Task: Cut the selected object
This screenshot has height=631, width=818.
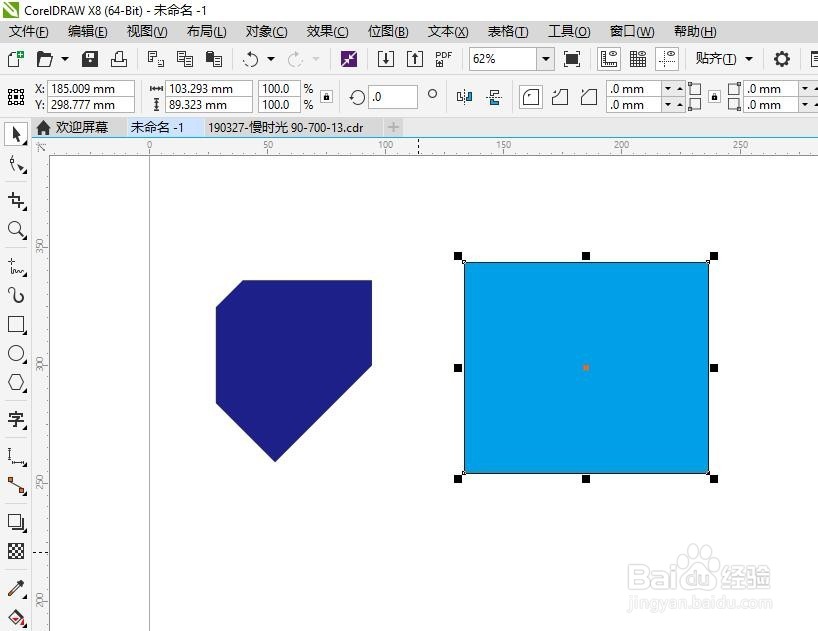Action: click(x=155, y=59)
